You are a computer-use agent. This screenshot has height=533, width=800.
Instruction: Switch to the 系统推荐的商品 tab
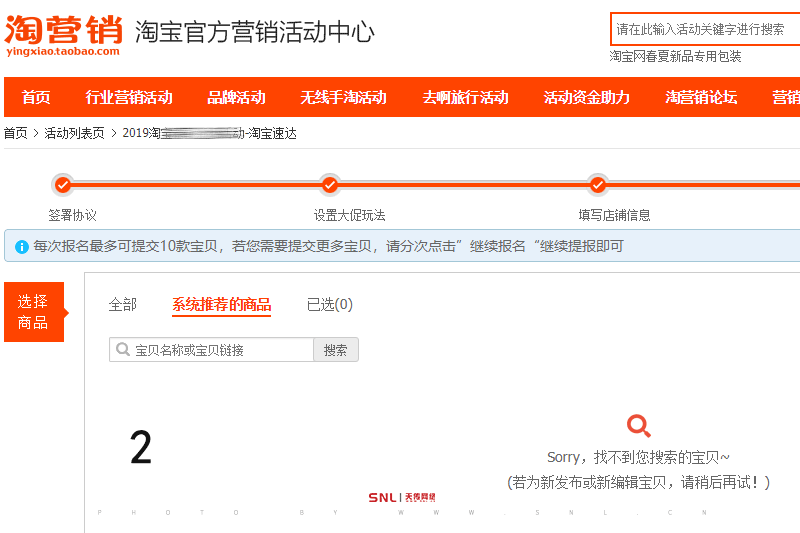221,304
